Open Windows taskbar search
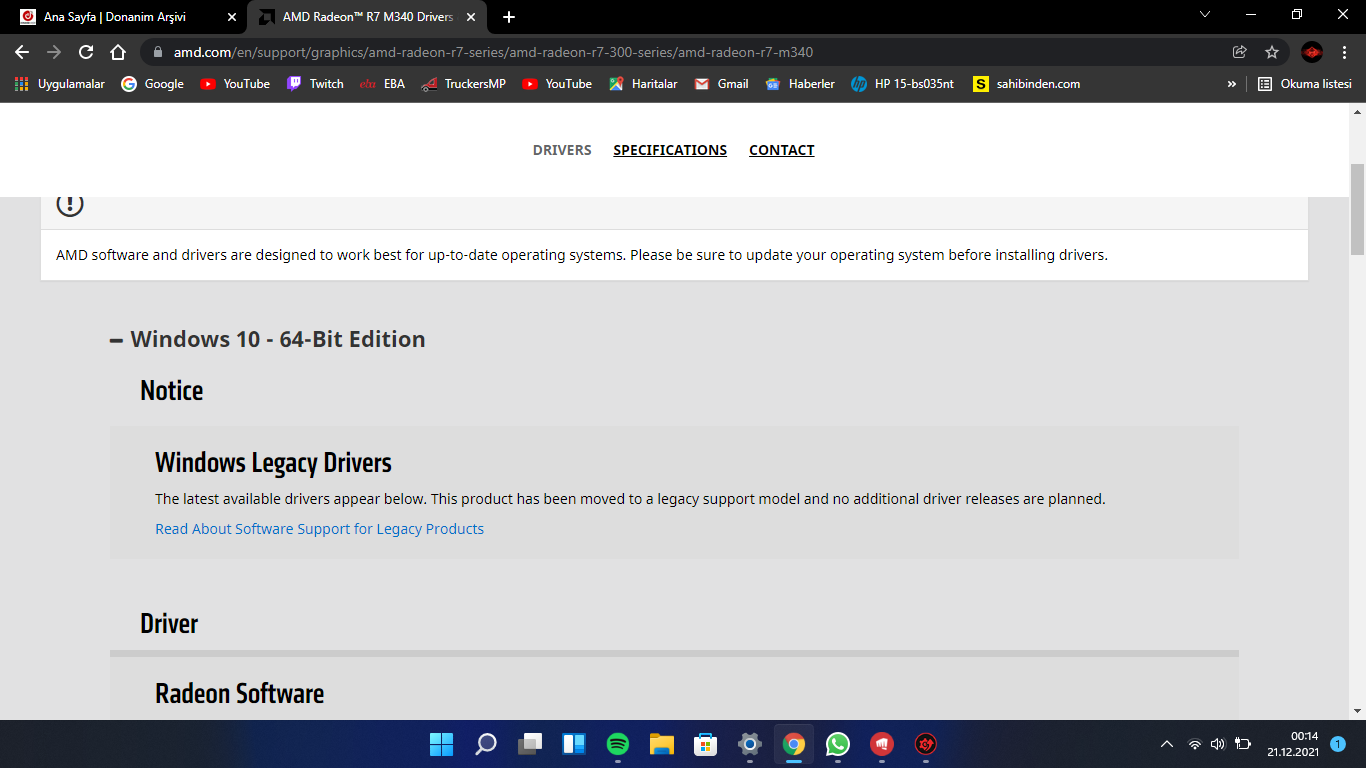Image resolution: width=1366 pixels, height=768 pixels. click(x=486, y=744)
